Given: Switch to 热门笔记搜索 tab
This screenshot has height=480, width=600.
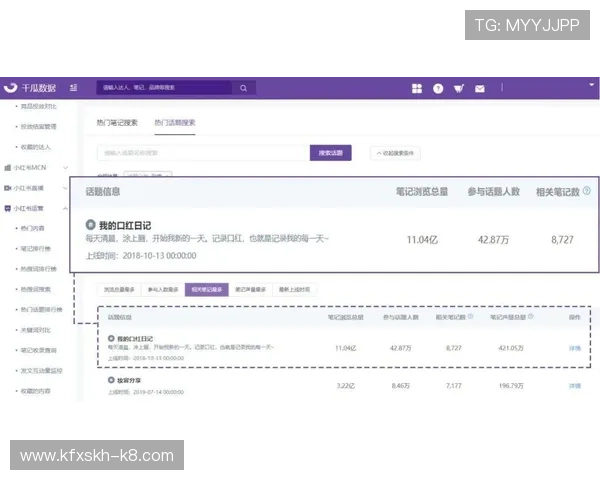Looking at the screenshot, I should (117, 122).
